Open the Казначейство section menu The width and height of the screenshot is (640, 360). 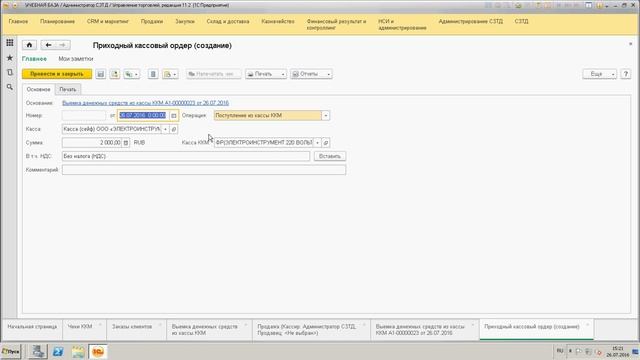(278, 21)
